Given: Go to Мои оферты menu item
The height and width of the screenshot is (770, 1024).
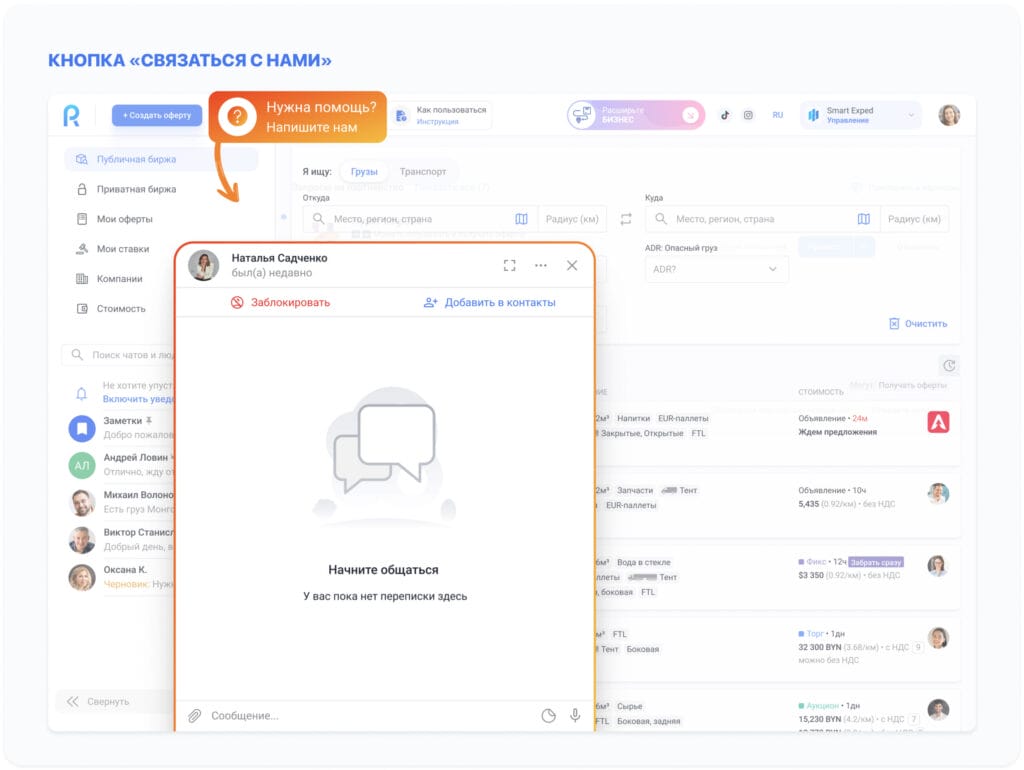Looking at the screenshot, I should click(x=125, y=219).
